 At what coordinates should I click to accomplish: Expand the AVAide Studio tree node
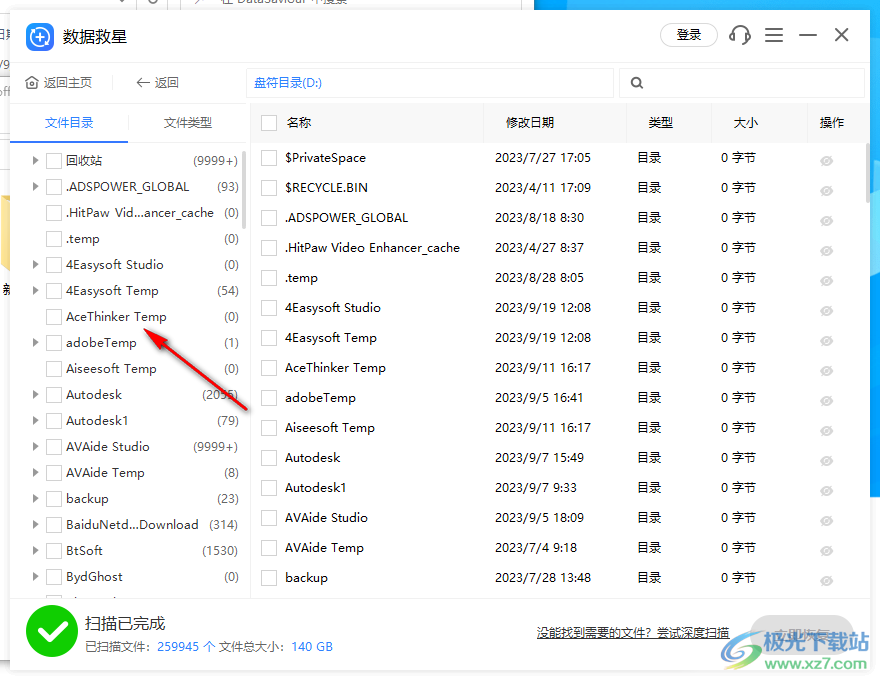(35, 446)
